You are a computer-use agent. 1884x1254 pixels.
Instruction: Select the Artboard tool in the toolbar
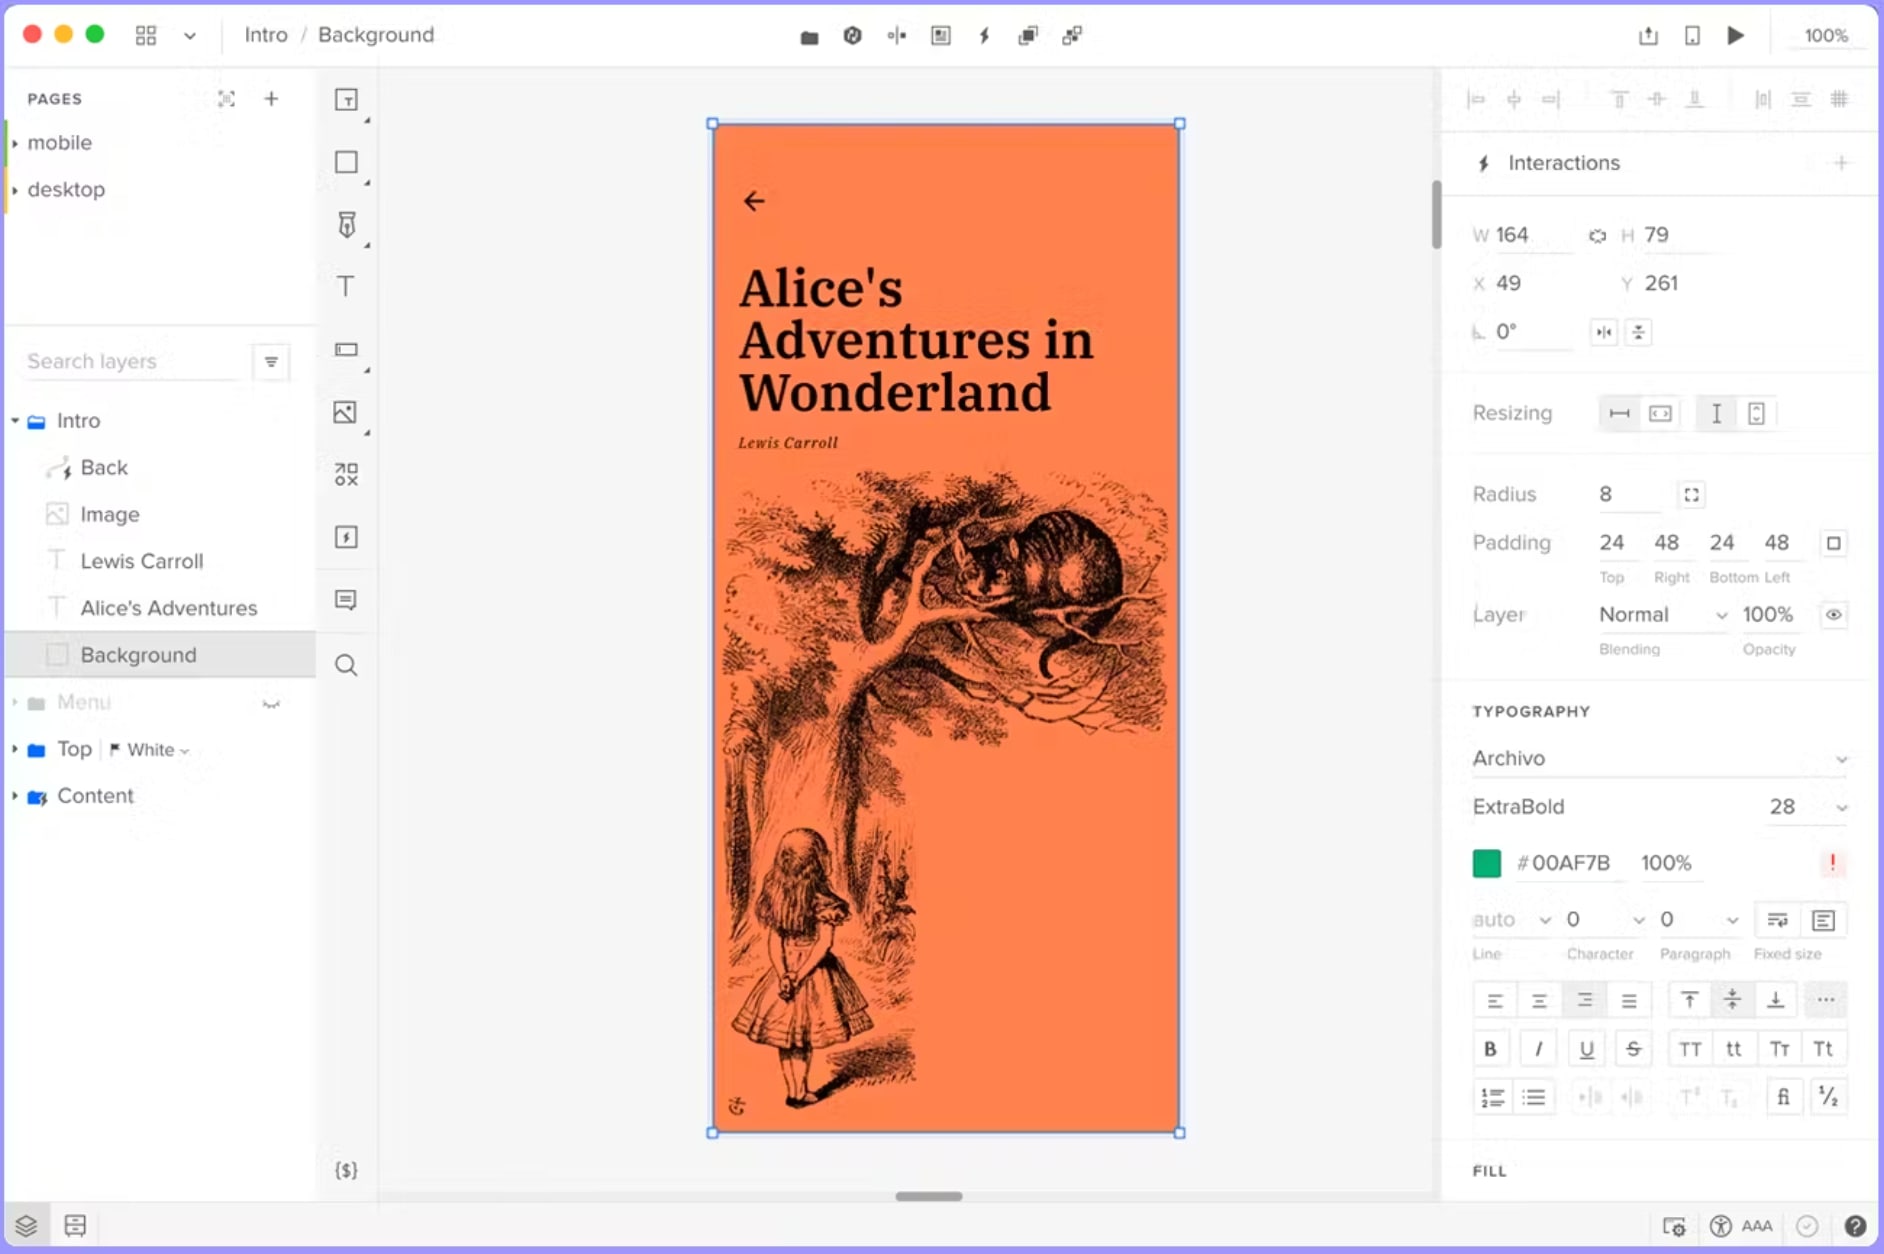[x=346, y=100]
